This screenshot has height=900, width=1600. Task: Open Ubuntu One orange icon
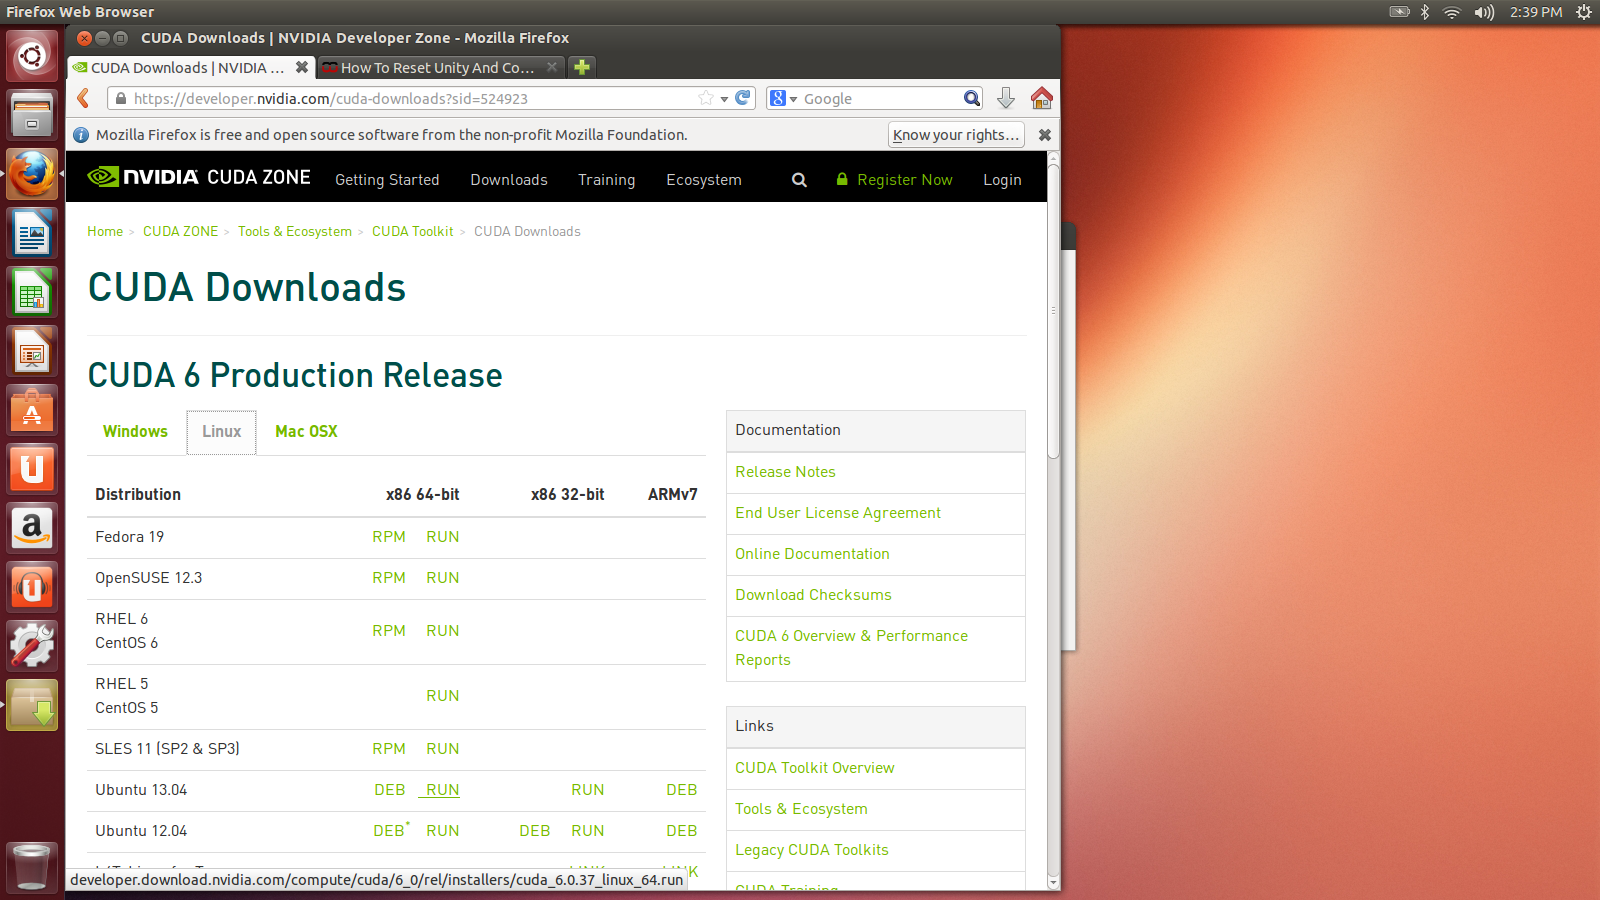coord(32,469)
